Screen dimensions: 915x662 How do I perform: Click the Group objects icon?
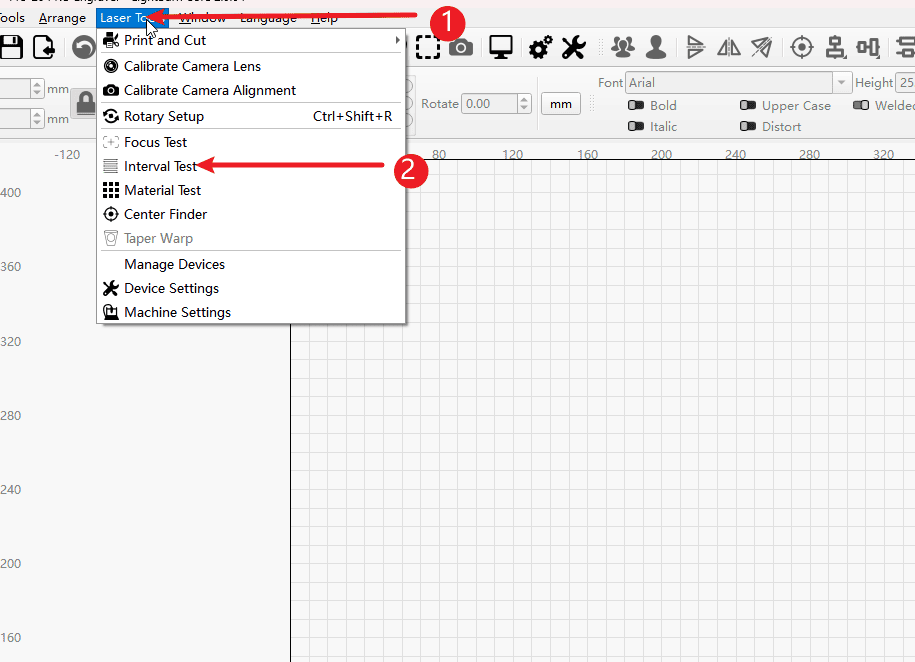[x=623, y=47]
